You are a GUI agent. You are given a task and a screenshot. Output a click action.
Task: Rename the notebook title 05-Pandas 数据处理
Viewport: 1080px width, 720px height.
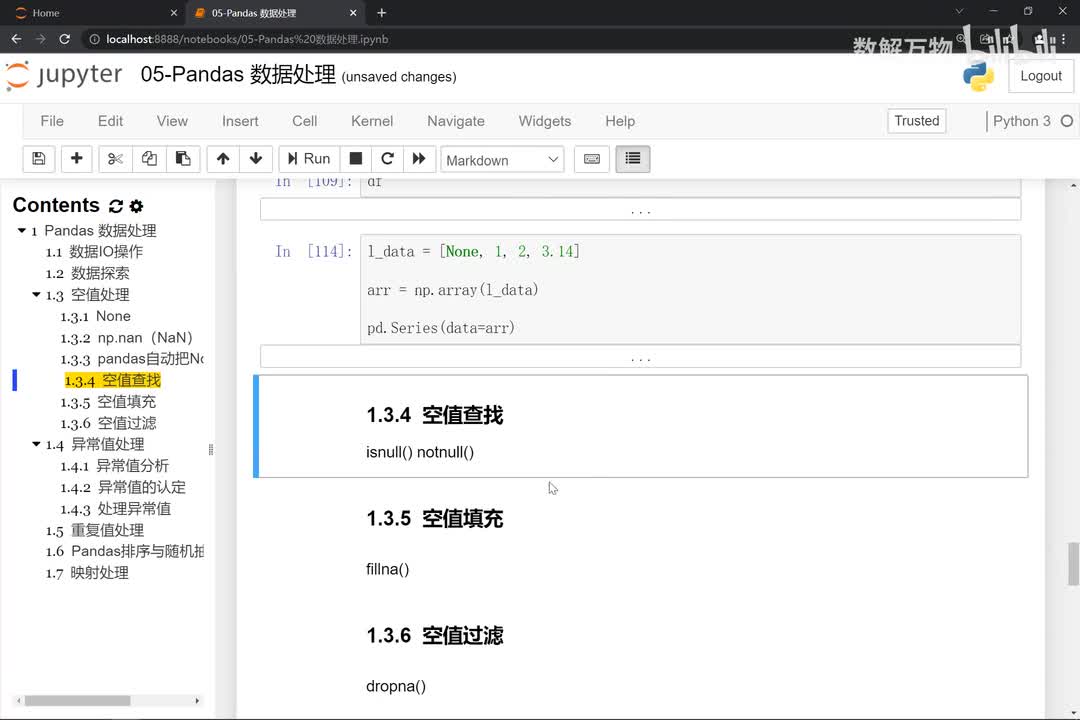[x=238, y=74]
